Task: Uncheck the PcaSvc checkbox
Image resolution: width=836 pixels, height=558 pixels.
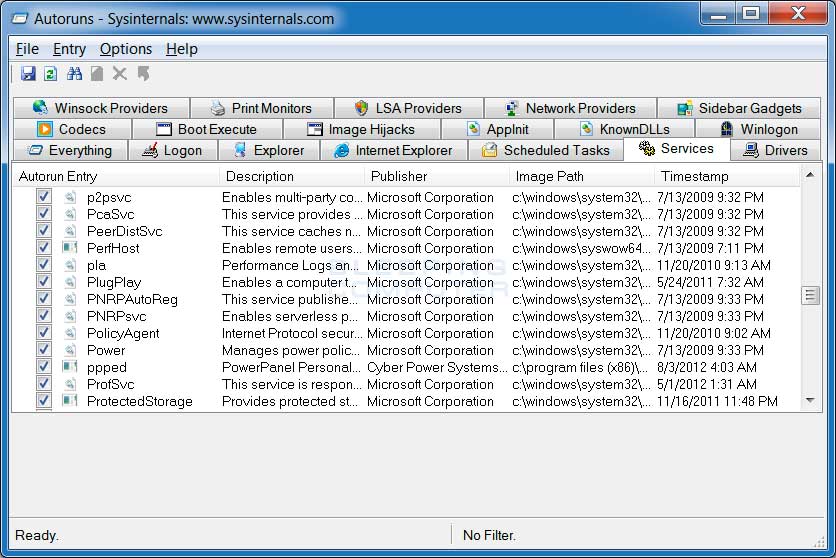Action: [44, 214]
